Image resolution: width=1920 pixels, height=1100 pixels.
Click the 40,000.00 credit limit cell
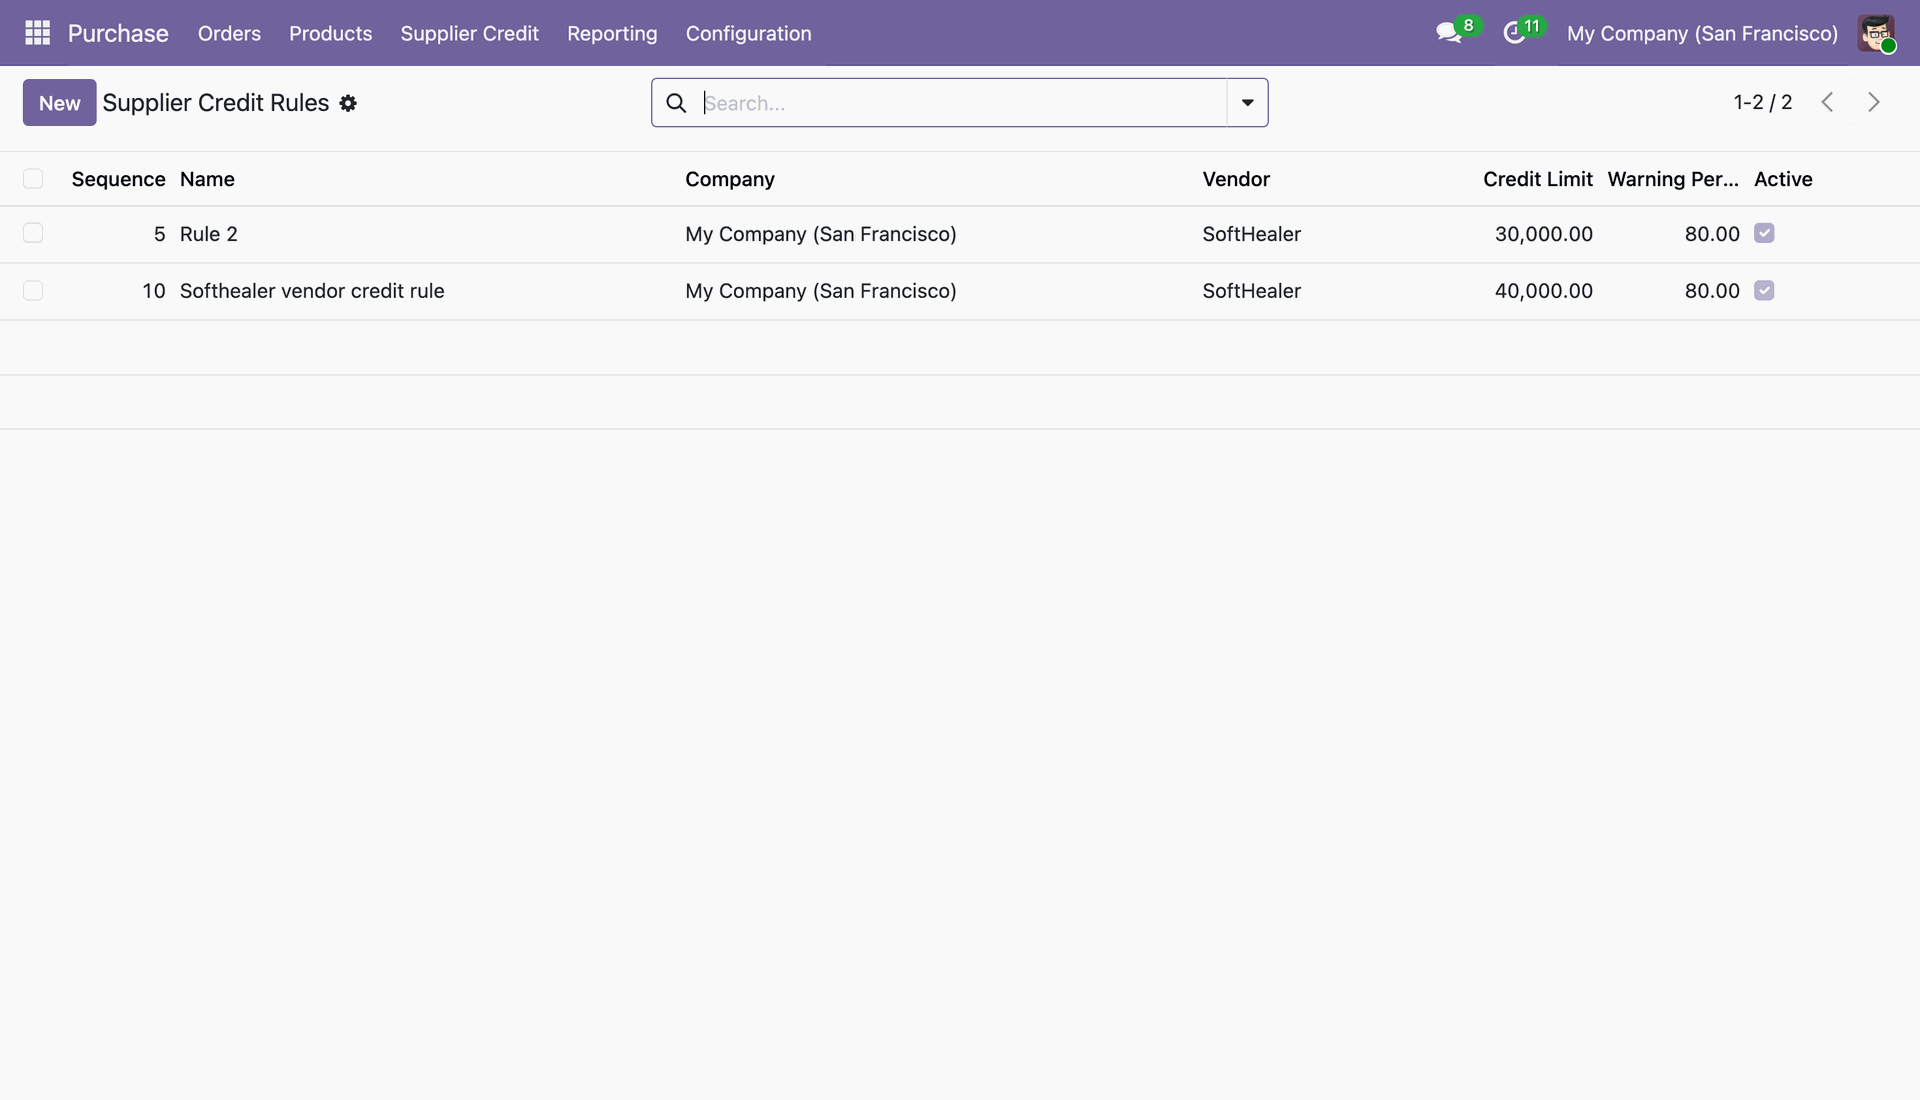(x=1543, y=291)
